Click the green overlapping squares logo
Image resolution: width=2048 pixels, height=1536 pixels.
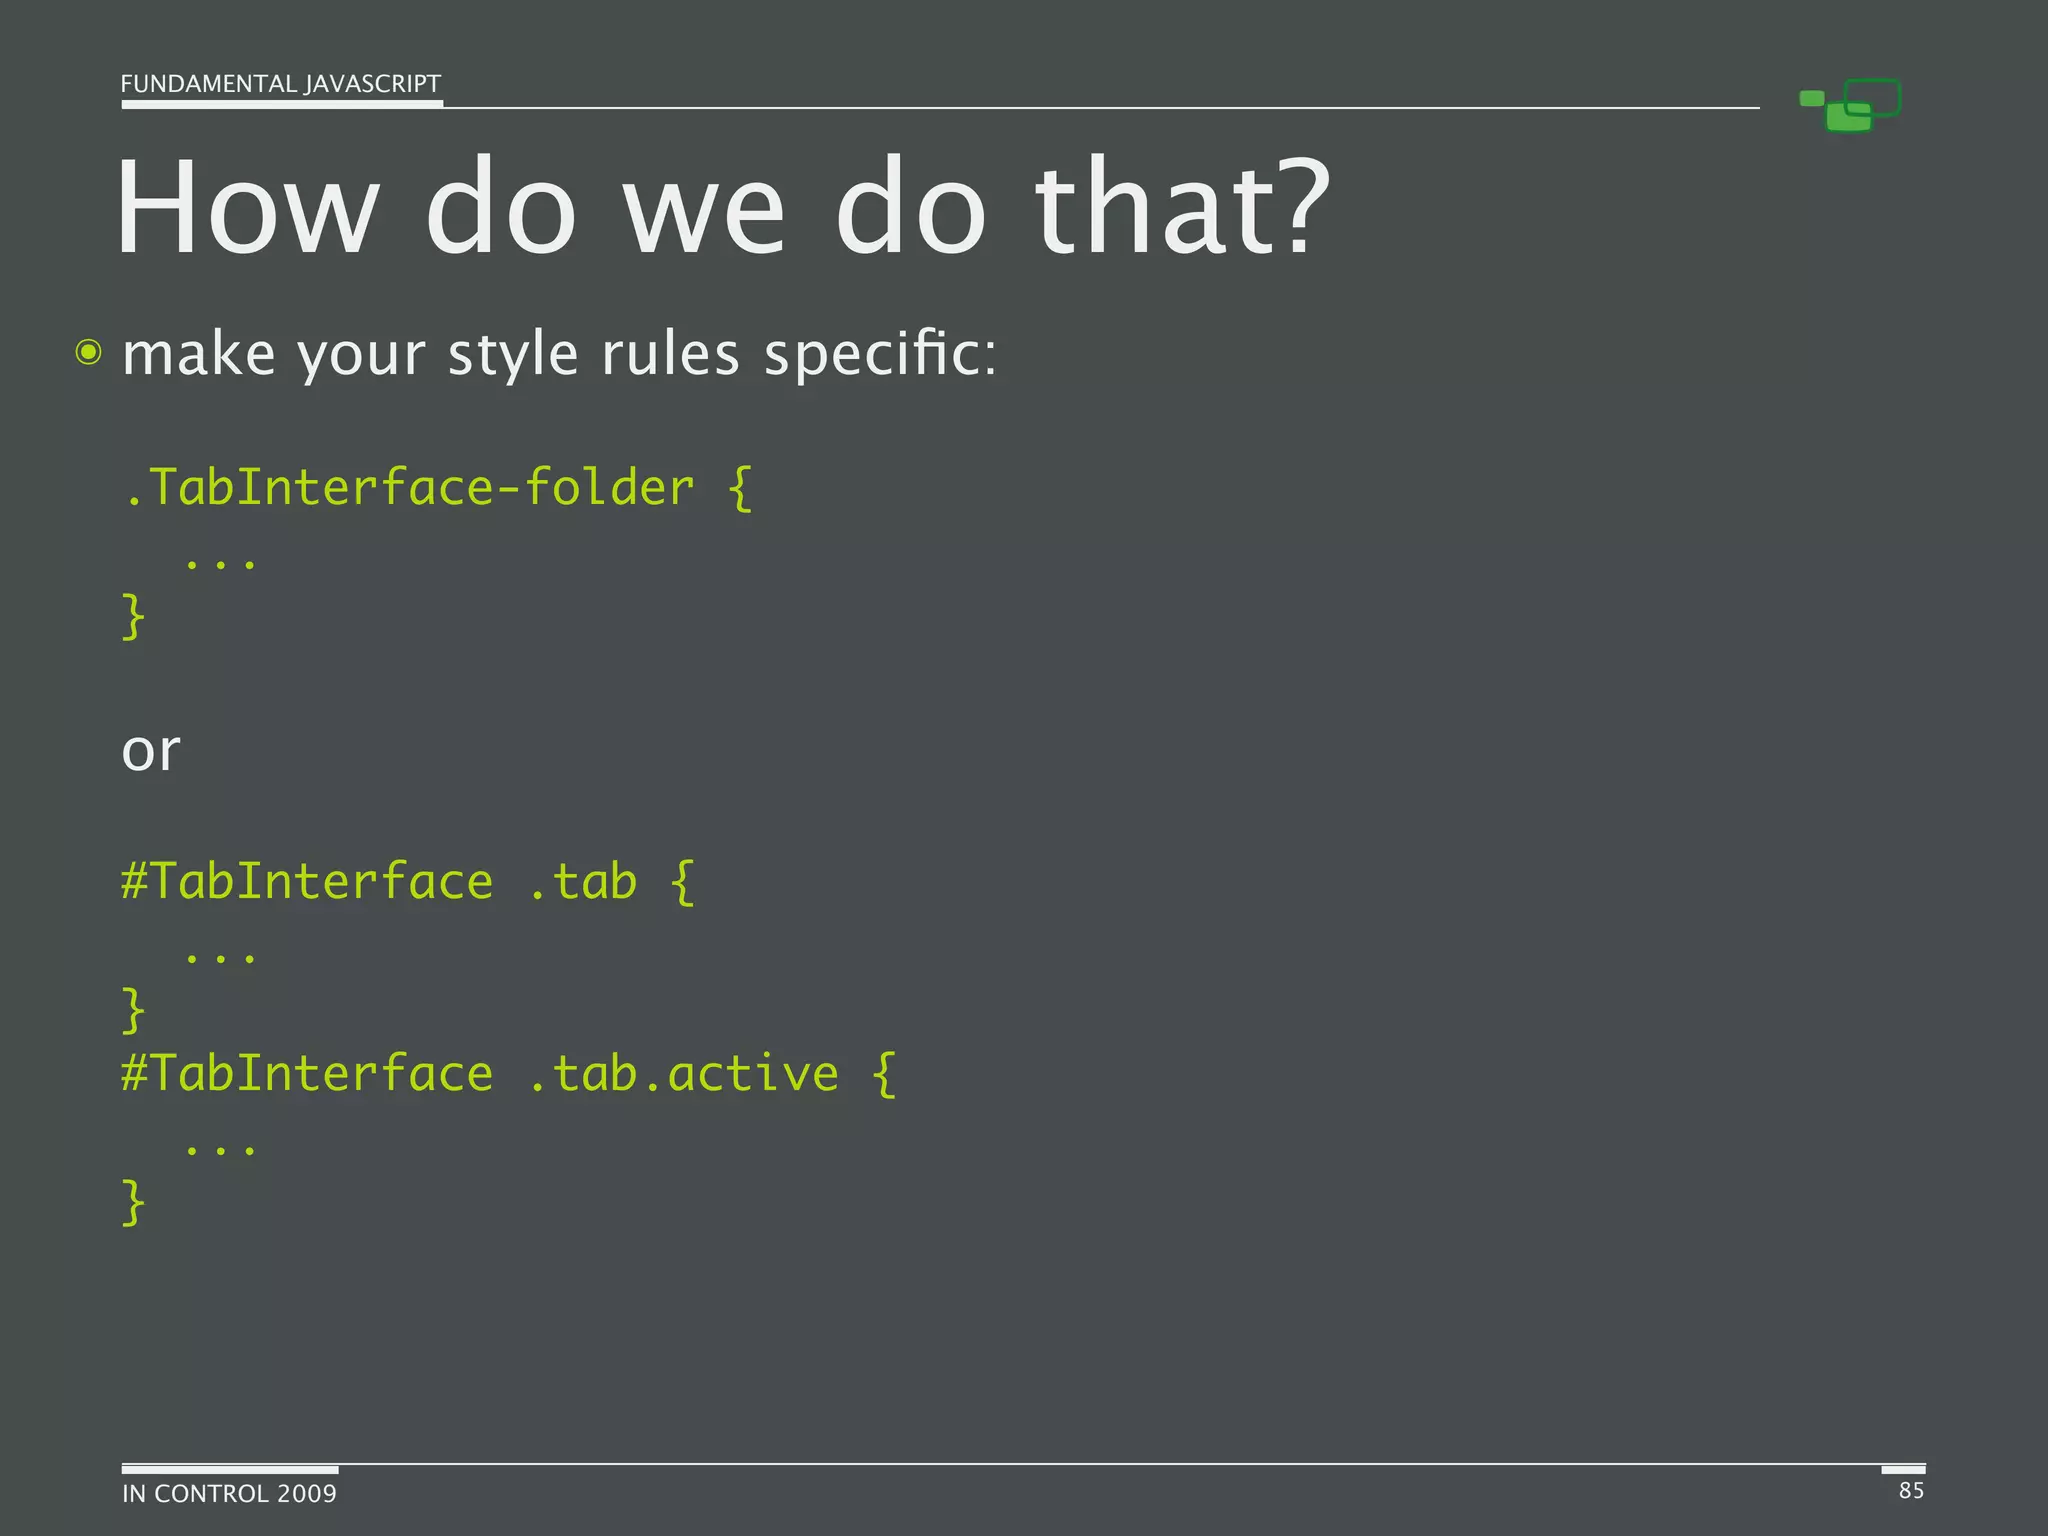click(x=1850, y=106)
